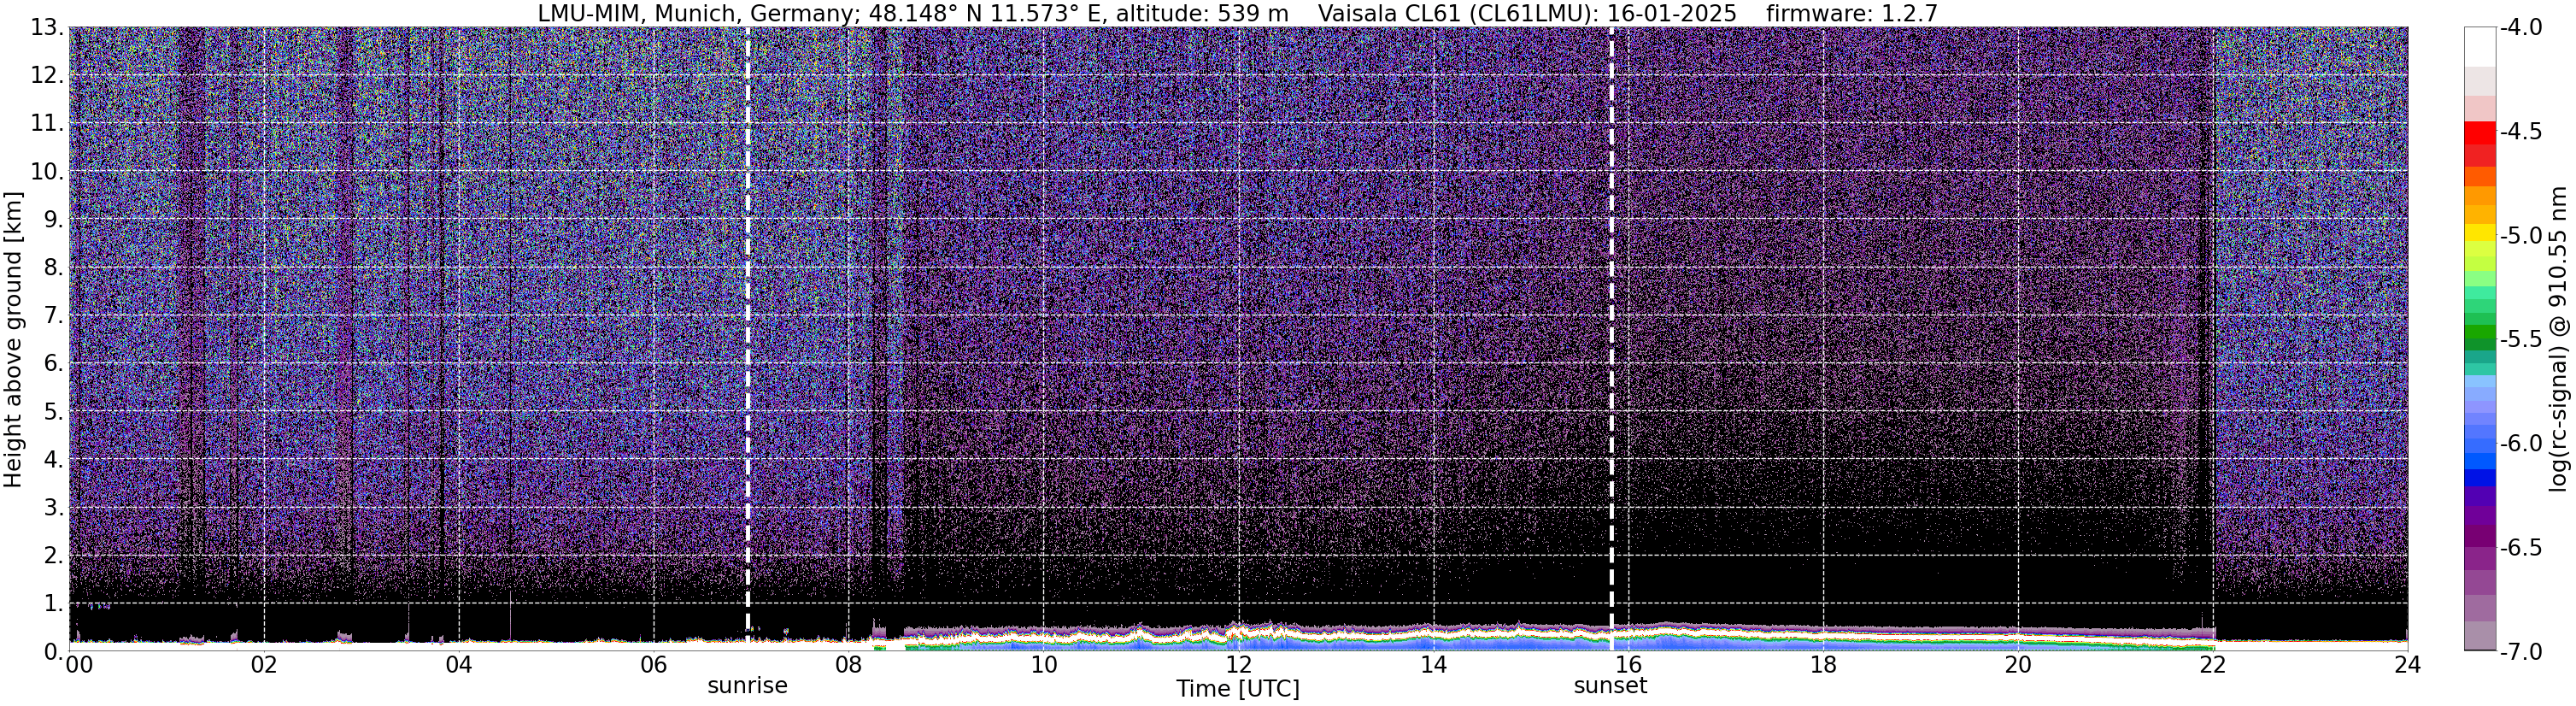Click the 'Height above ground [km]' axis label
The height and width of the screenshot is (706, 2576).
[13, 339]
